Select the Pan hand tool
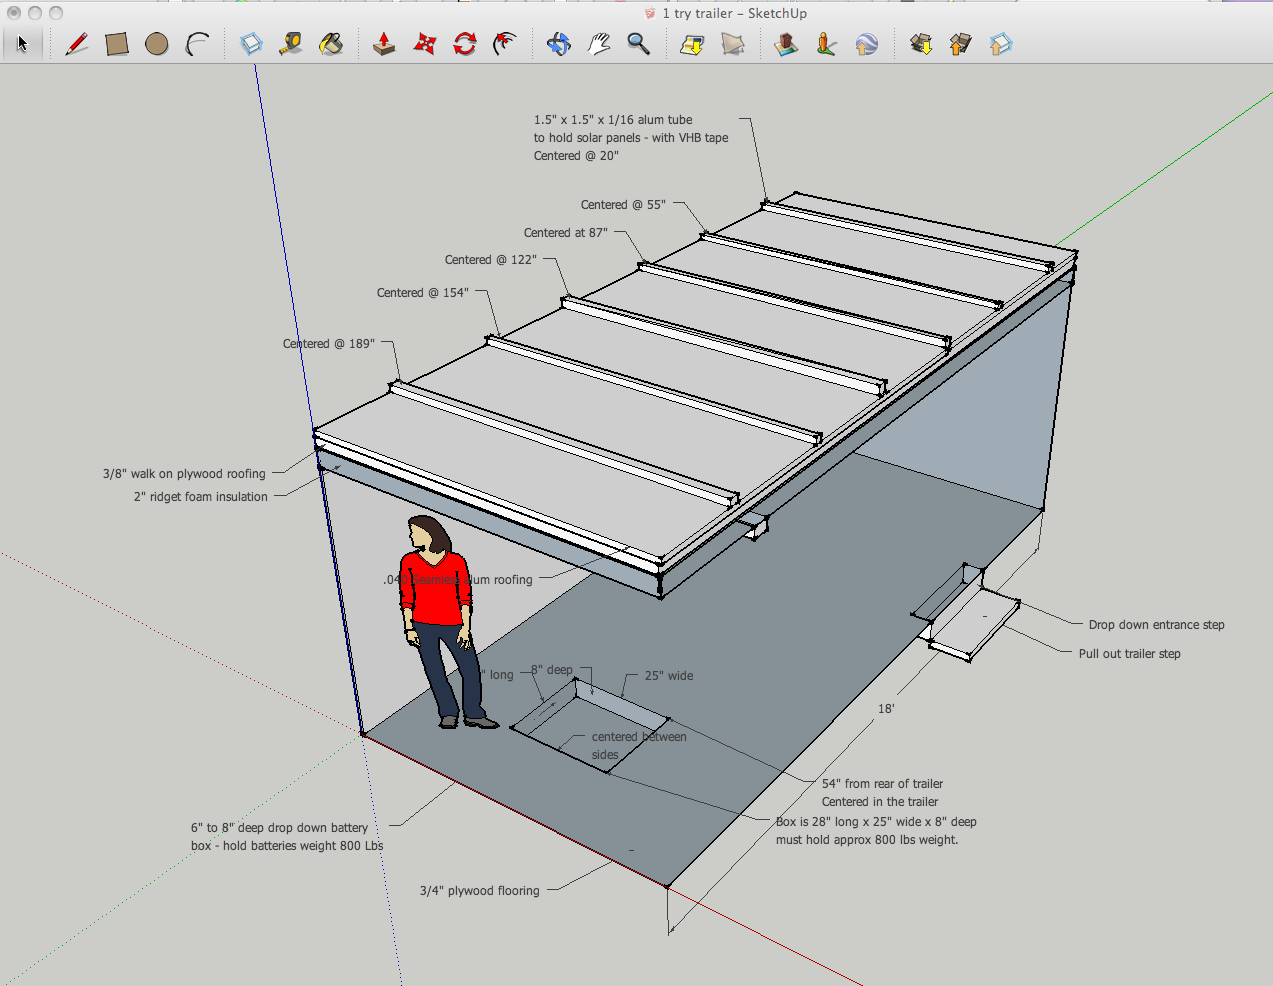This screenshot has height=986, width=1273. click(599, 44)
